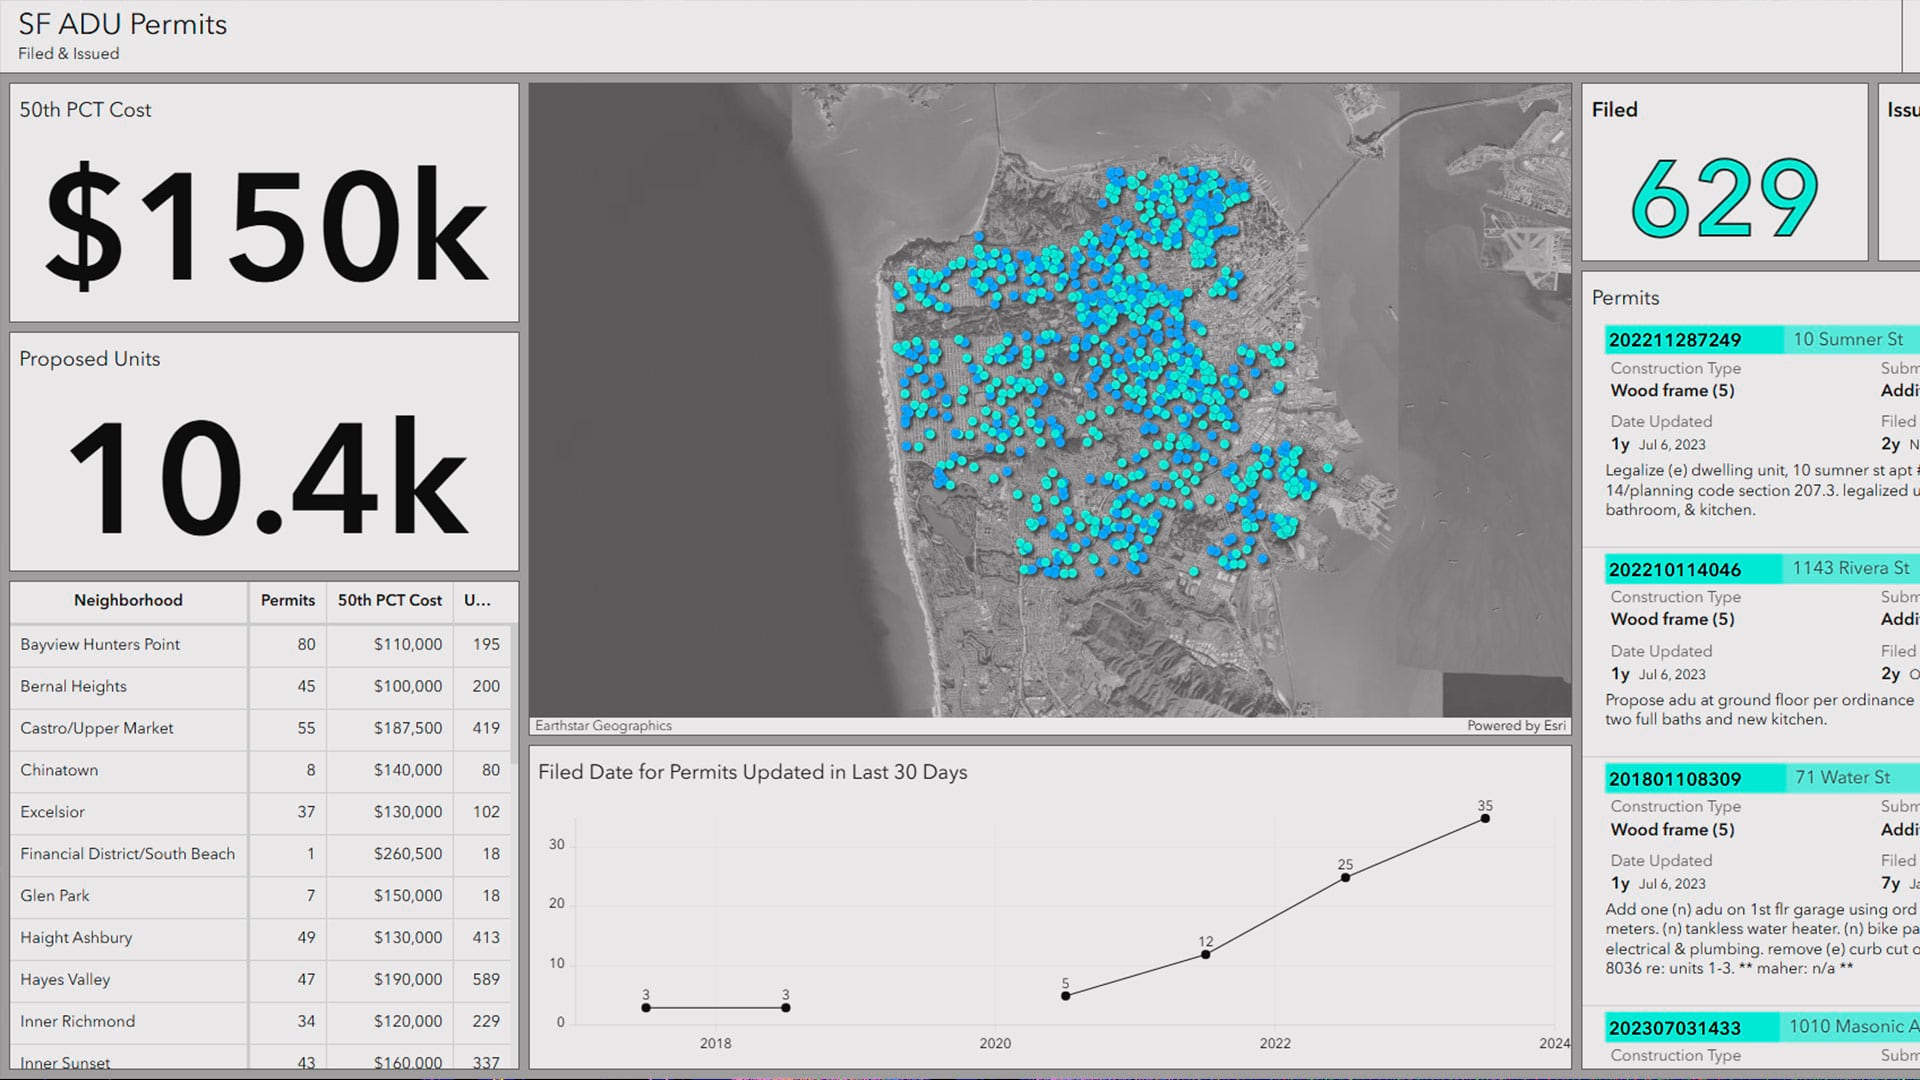Click the Earthstar Geographics map attribution

click(x=603, y=726)
